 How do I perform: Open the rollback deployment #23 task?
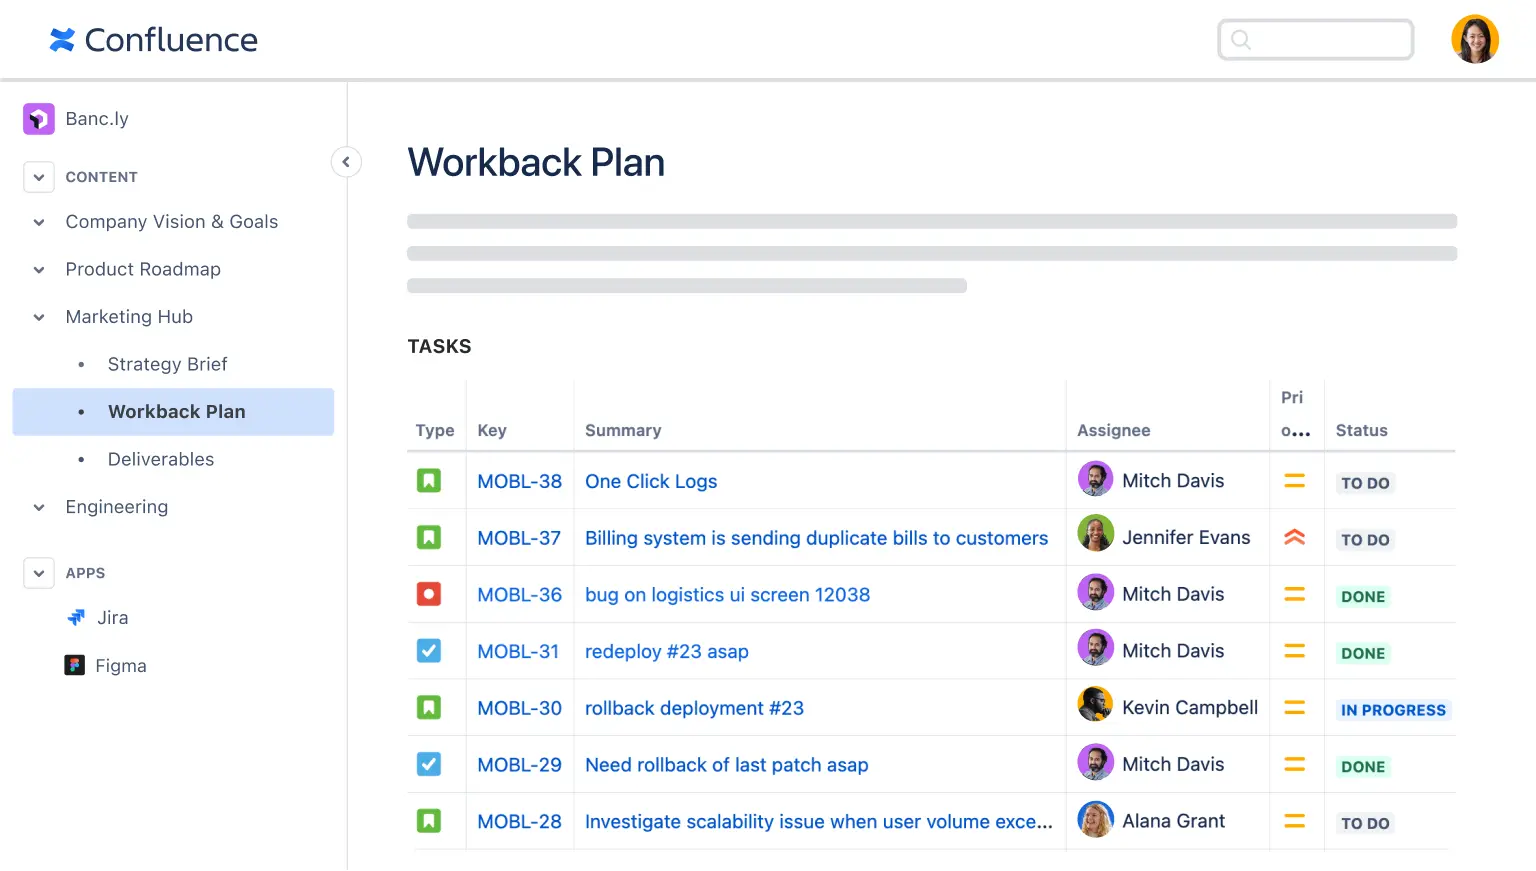(694, 708)
